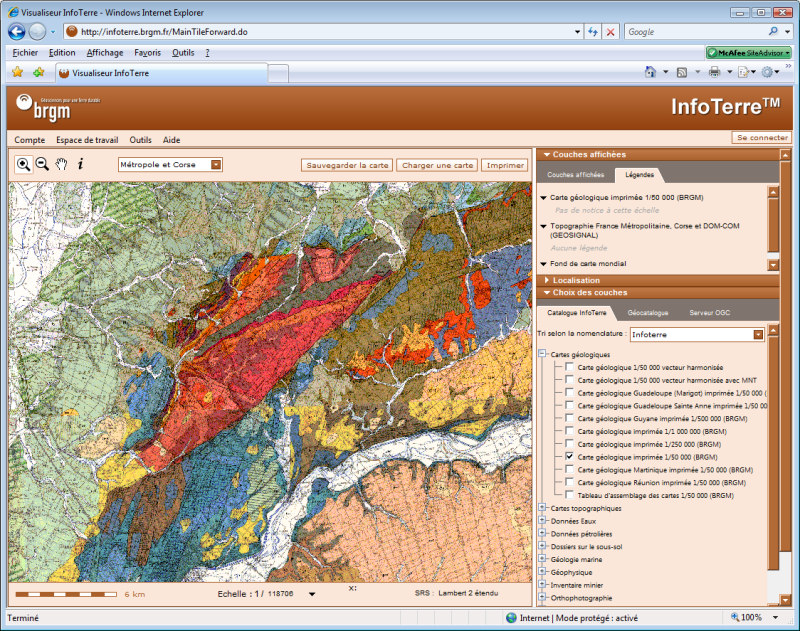The height and width of the screenshot is (631, 800).
Task: Switch to the Couches affichées tab
Action: 576,174
